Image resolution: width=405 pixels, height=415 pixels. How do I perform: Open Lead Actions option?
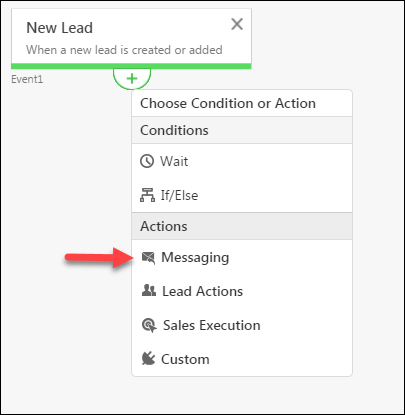[x=242, y=291]
